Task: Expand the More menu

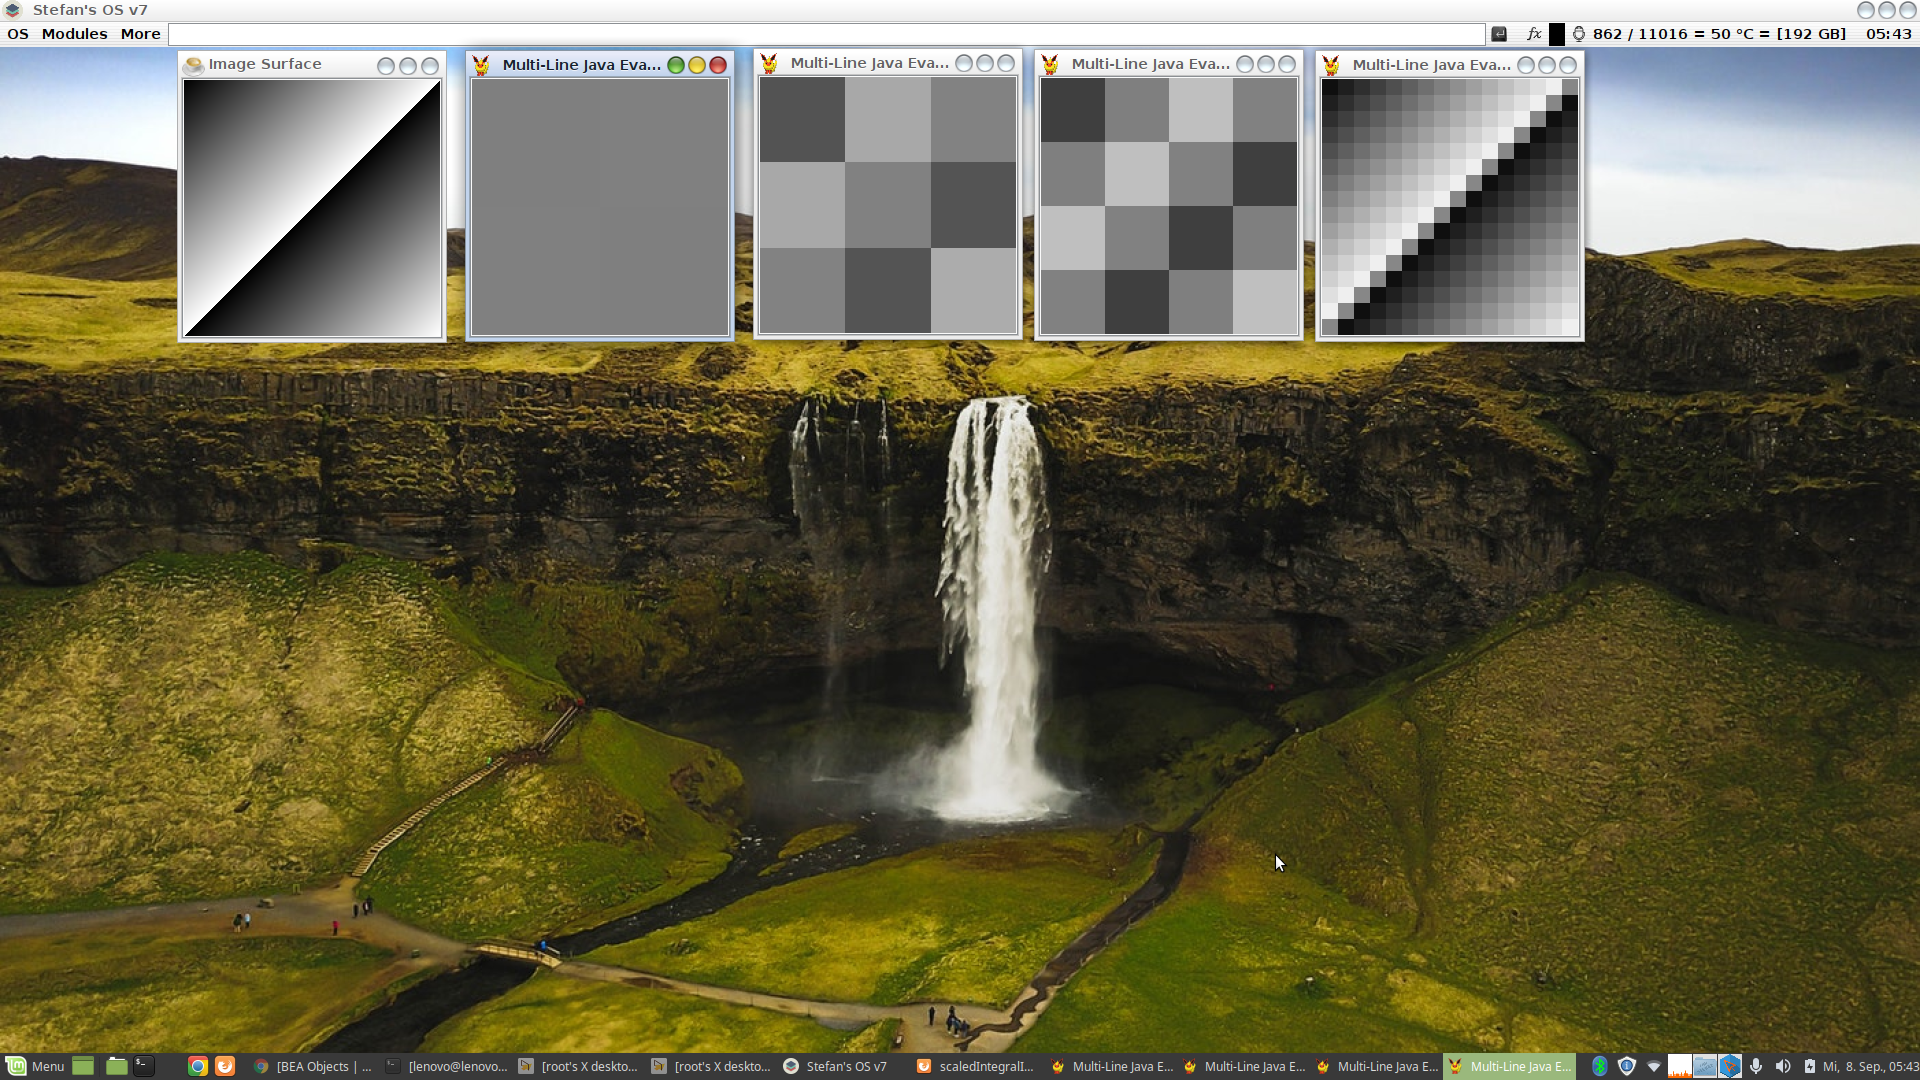Action: tap(140, 34)
